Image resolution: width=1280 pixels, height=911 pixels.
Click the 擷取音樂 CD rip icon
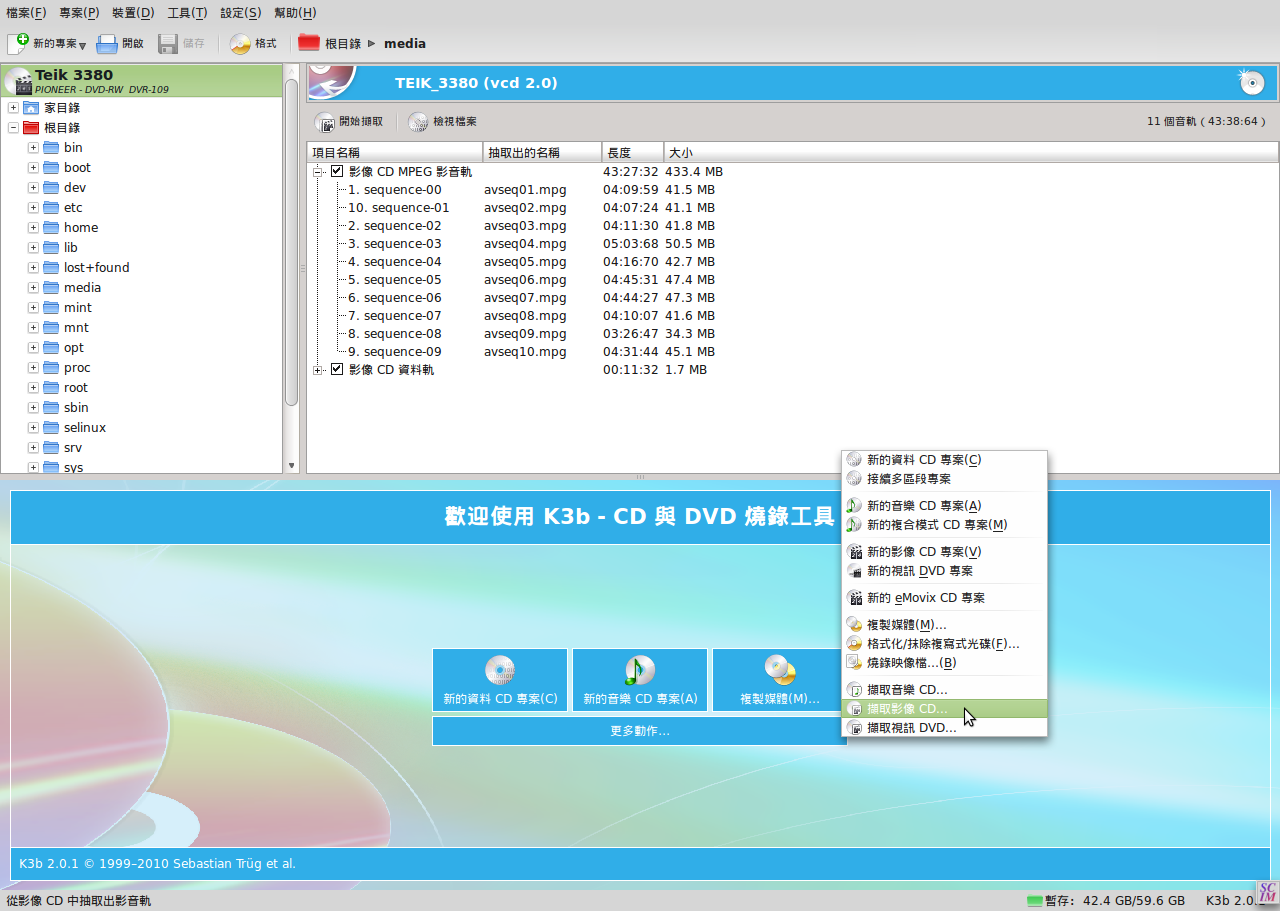(x=854, y=690)
